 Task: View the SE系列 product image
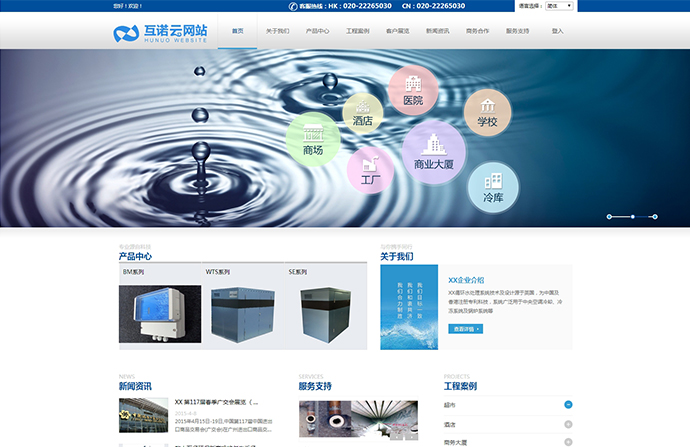pyautogui.click(x=326, y=314)
